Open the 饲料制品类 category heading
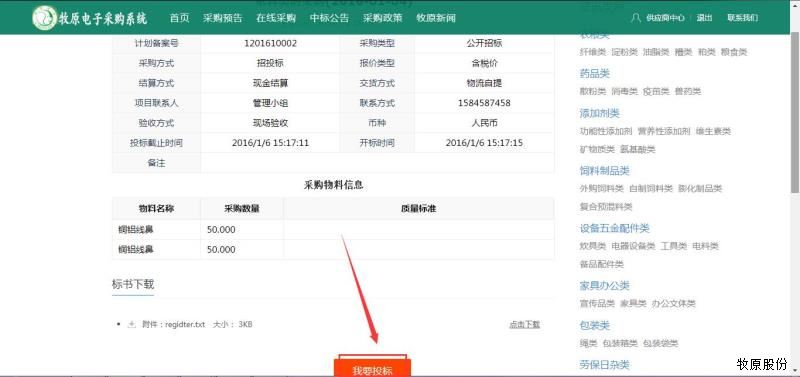Image resolution: width=800 pixels, height=377 pixels. coord(605,171)
